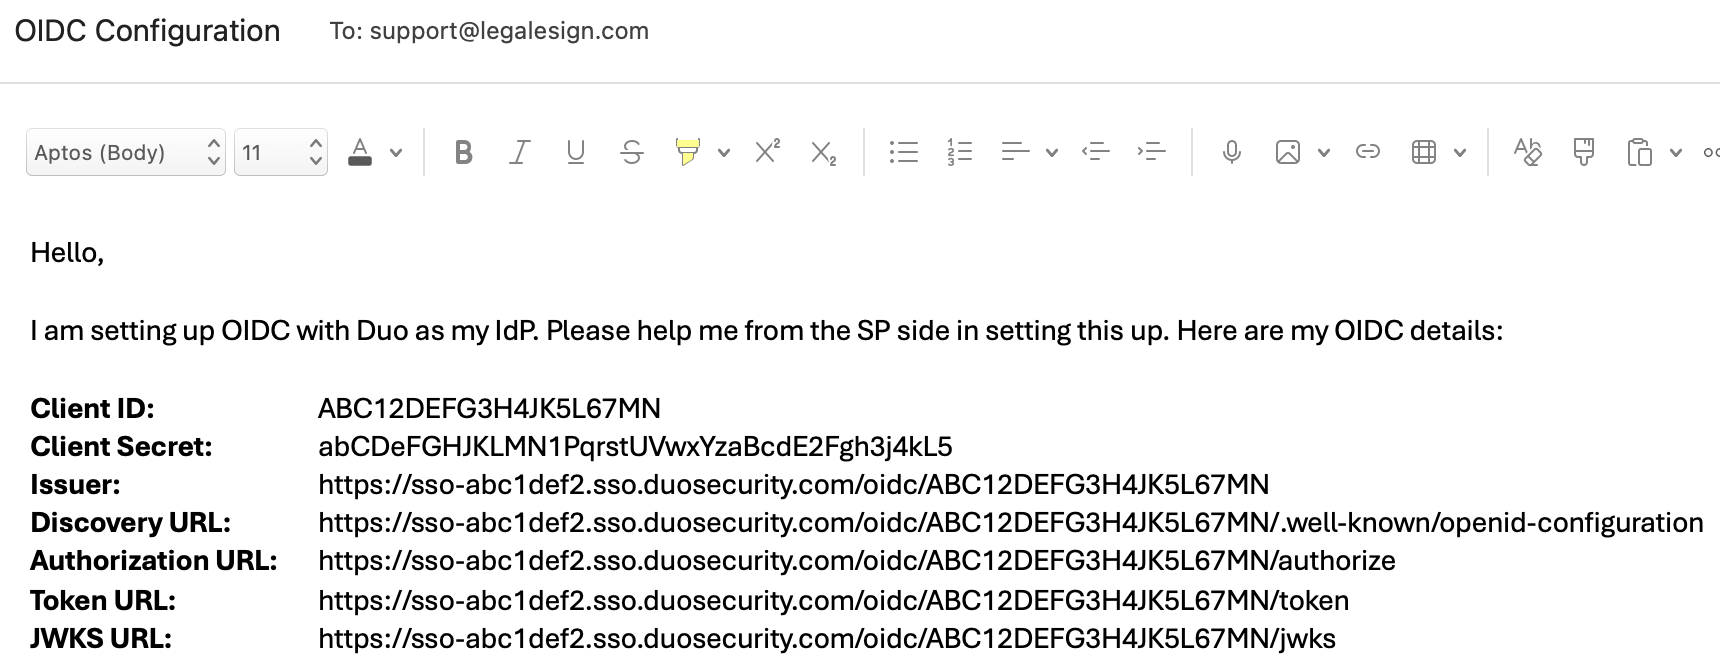Toggle underline formatting
Screen dimensions: 1720x670
tap(575, 152)
